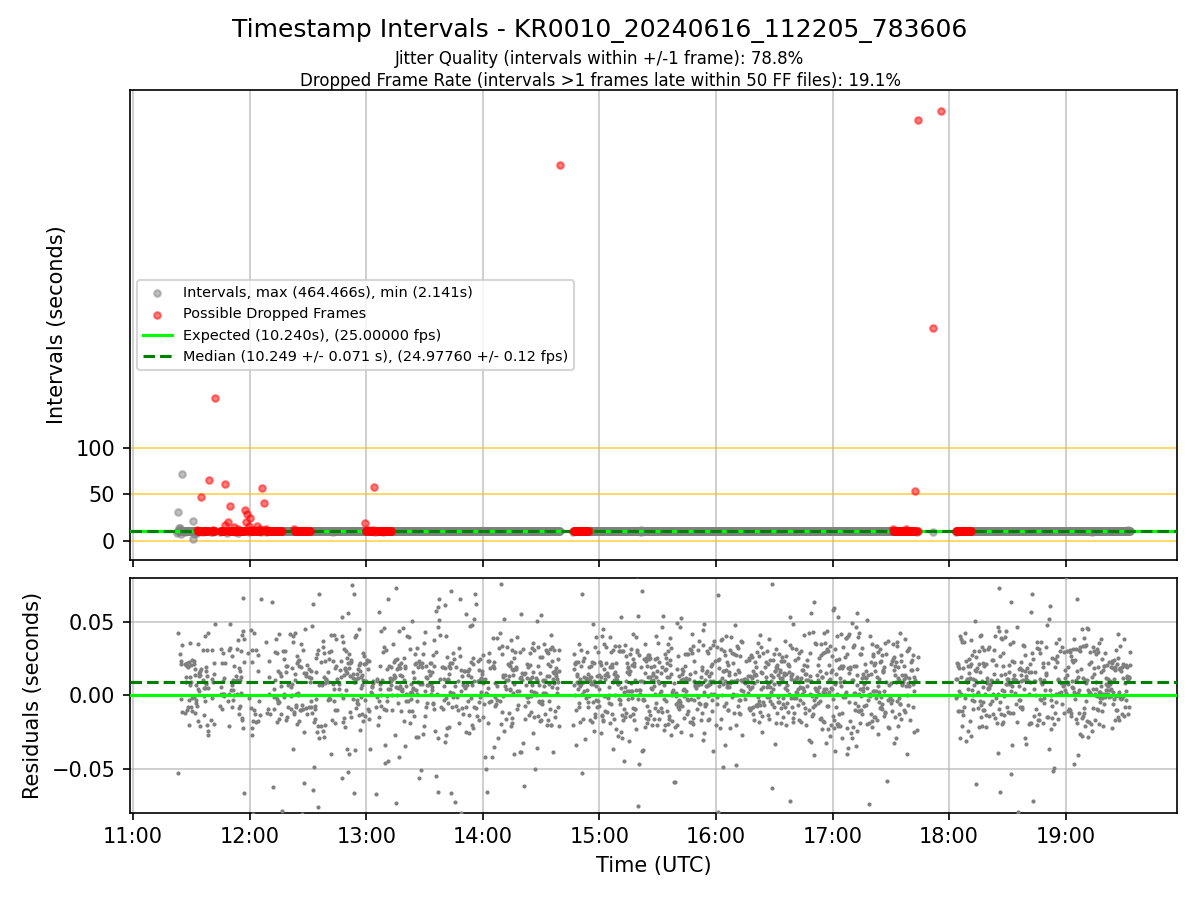Screen dimensions: 1200x900
Task: Click the red dot marker in the legend
Action: pos(157,314)
